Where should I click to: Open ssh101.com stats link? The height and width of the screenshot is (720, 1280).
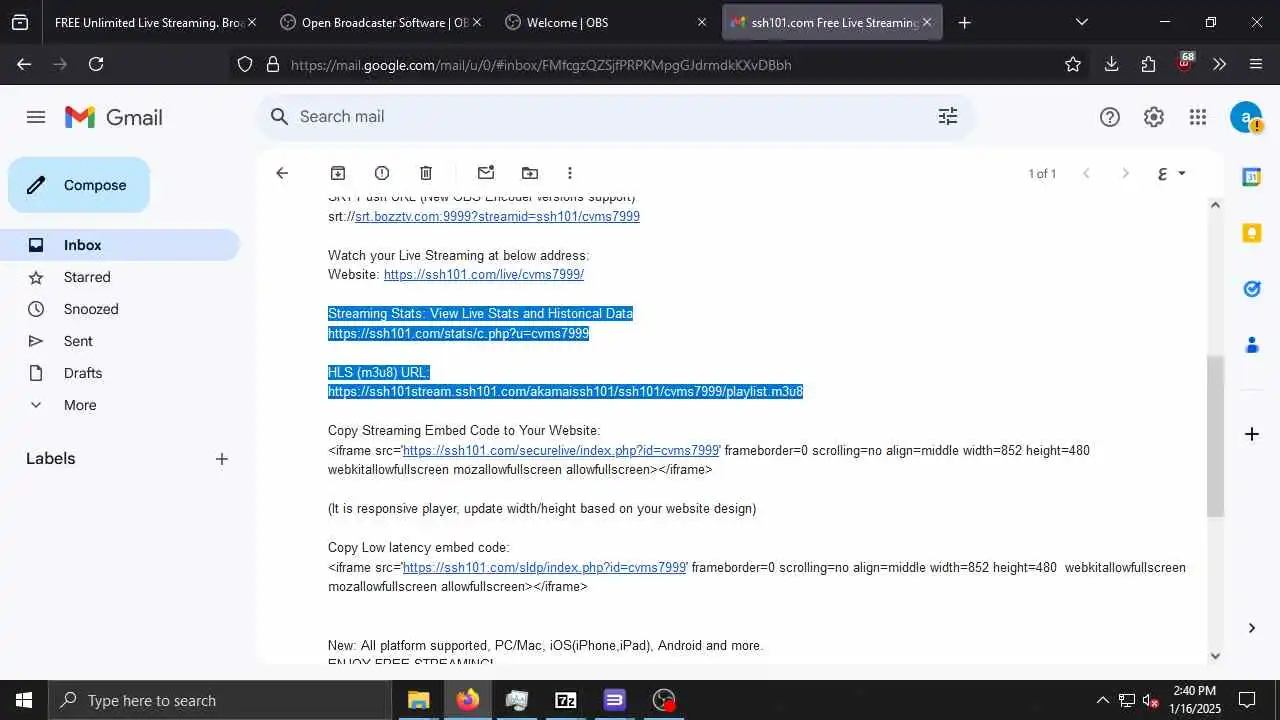tap(458, 333)
